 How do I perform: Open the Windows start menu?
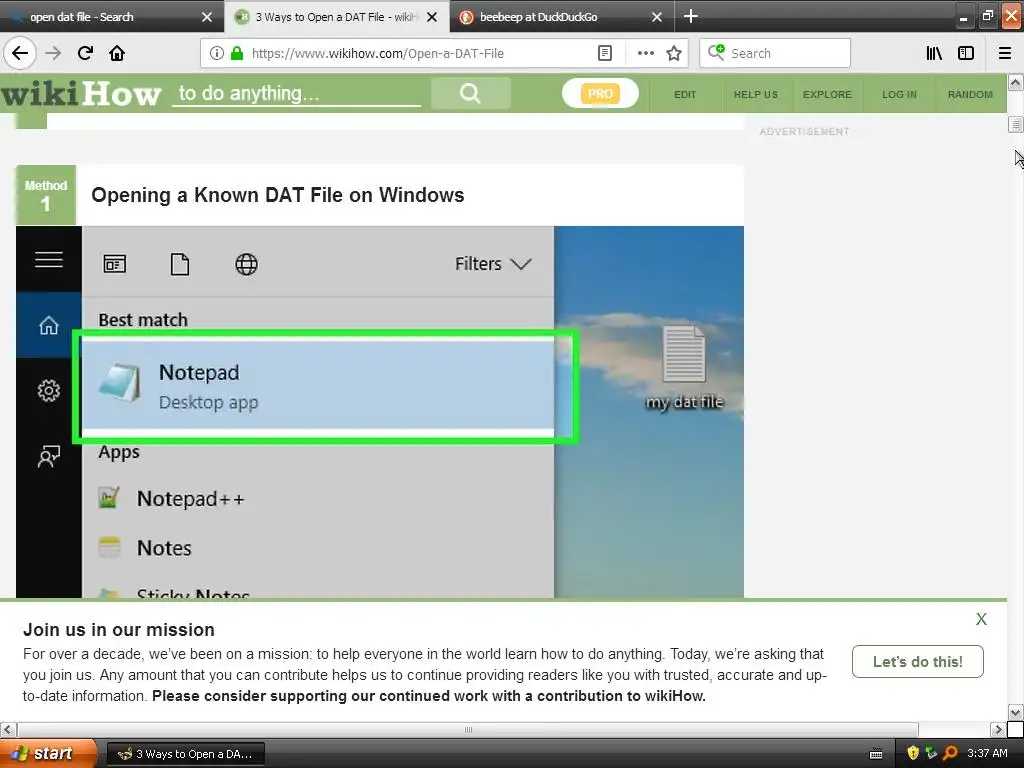click(48, 753)
